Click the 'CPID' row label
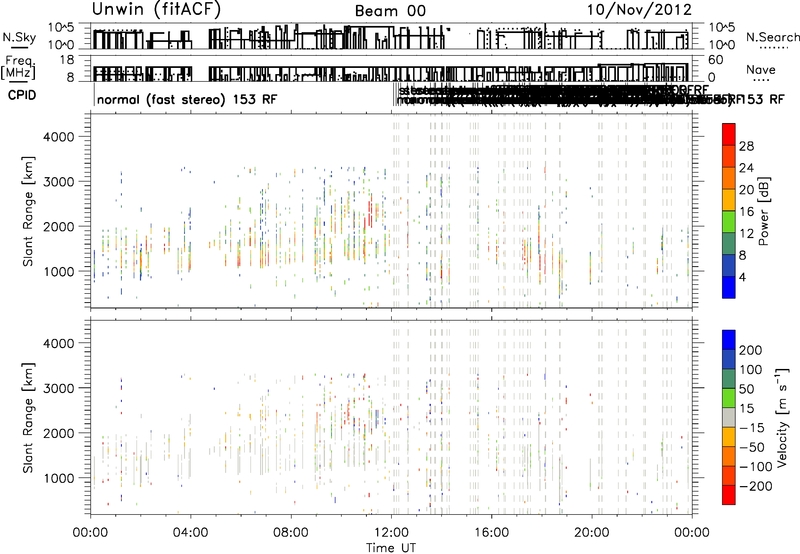Screen dimensions: 800x554 tap(22, 95)
